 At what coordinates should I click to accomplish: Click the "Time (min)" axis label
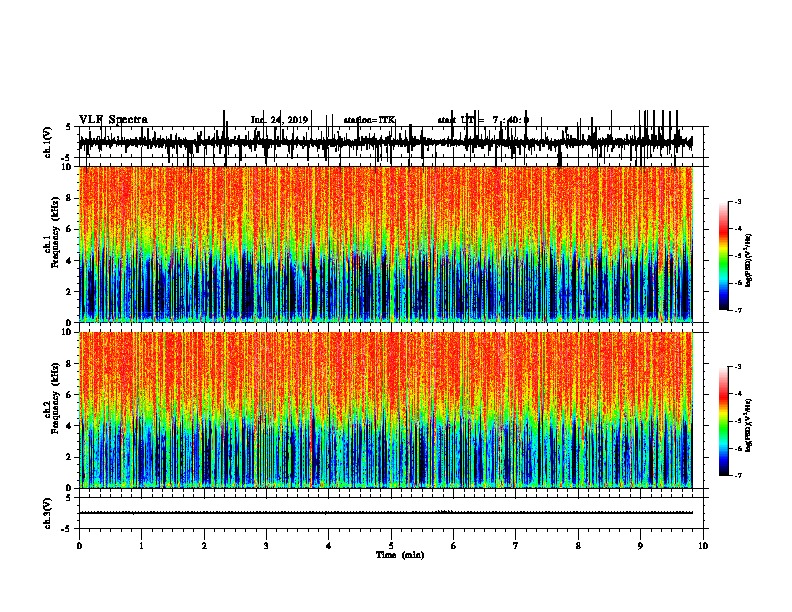[400, 555]
